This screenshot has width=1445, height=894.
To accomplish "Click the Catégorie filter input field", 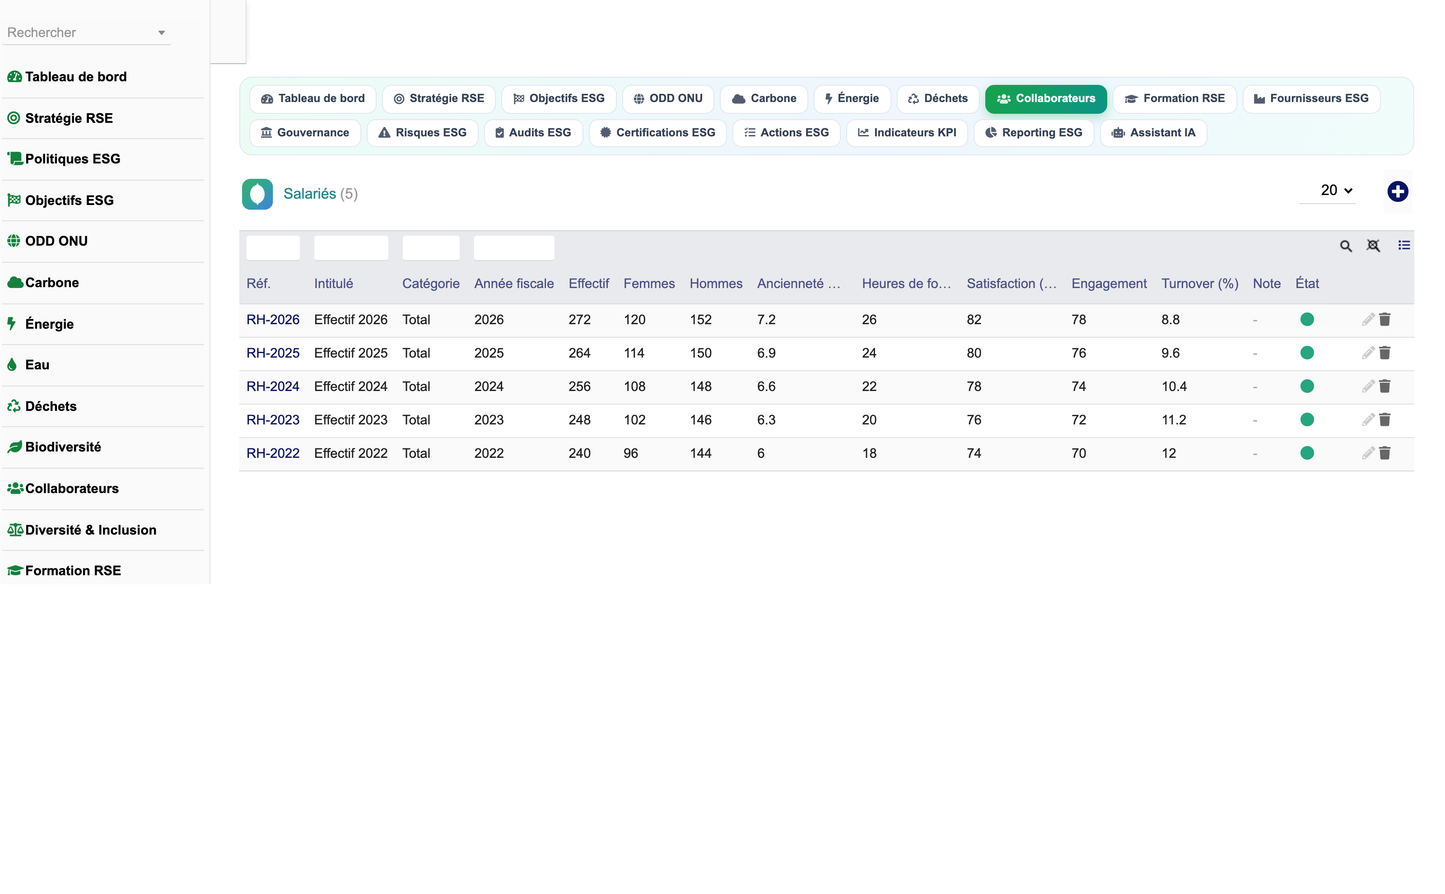I will coord(431,247).
